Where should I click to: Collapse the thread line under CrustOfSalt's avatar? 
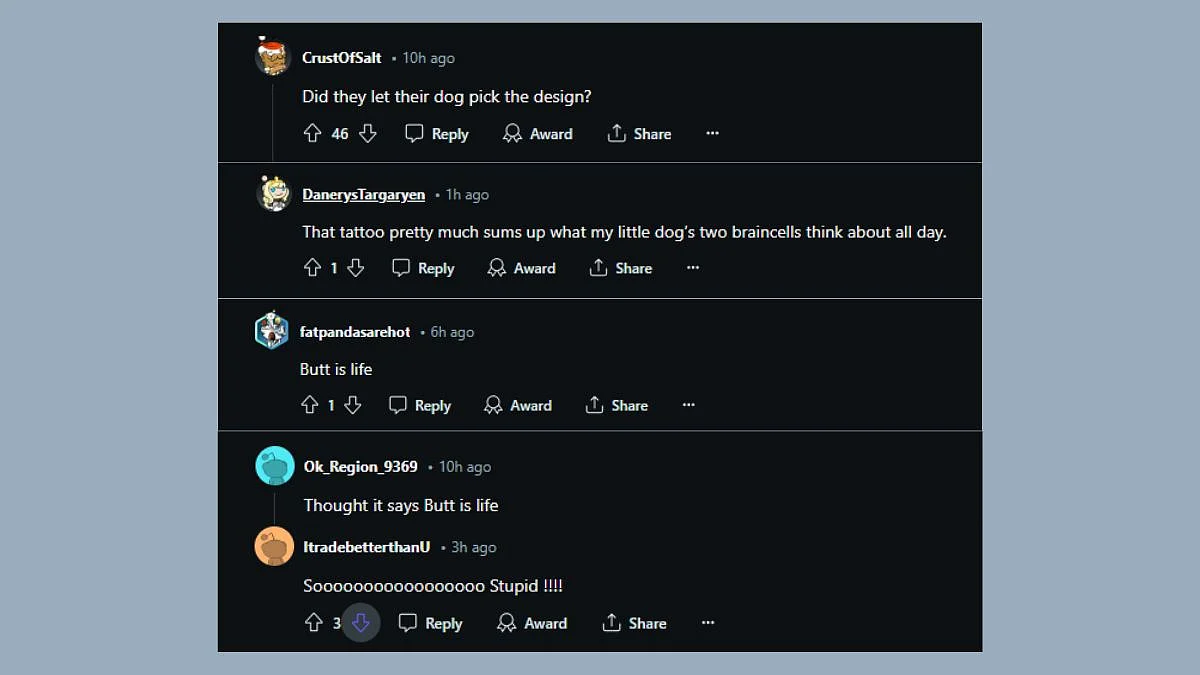(273, 122)
